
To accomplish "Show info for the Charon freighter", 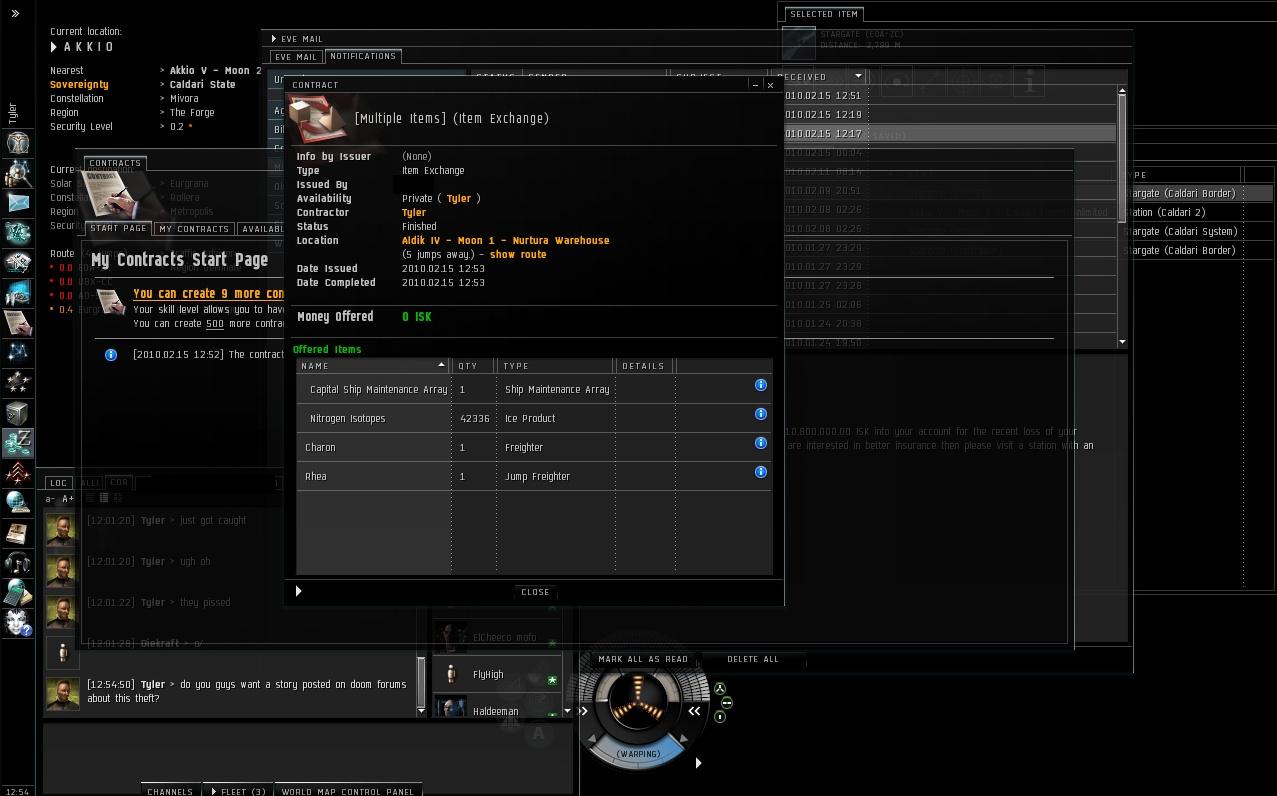I will tap(760, 443).
